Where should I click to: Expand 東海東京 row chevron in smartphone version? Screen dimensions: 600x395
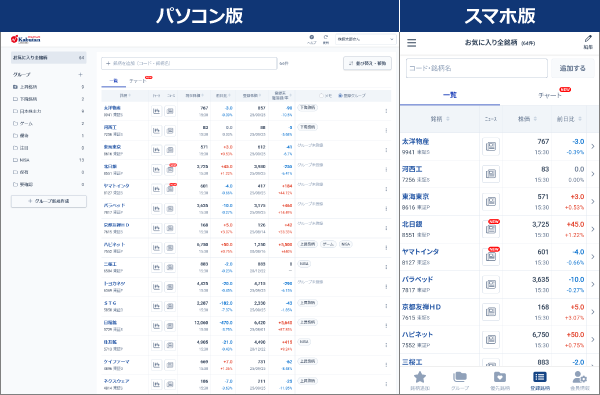click(592, 201)
